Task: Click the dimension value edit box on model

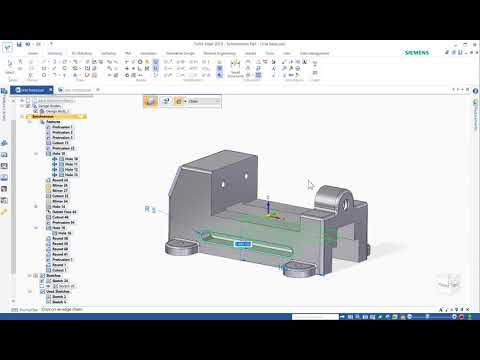Action: click(x=243, y=244)
